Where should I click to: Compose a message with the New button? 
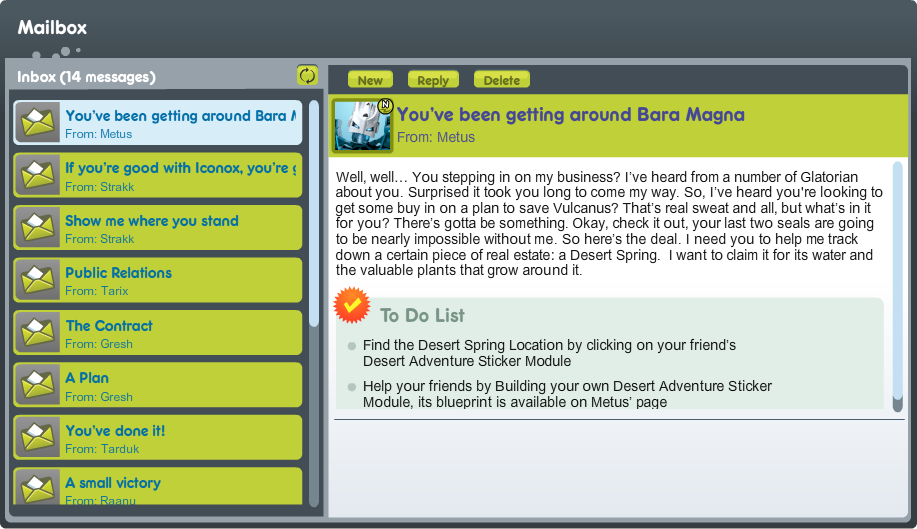(x=370, y=80)
